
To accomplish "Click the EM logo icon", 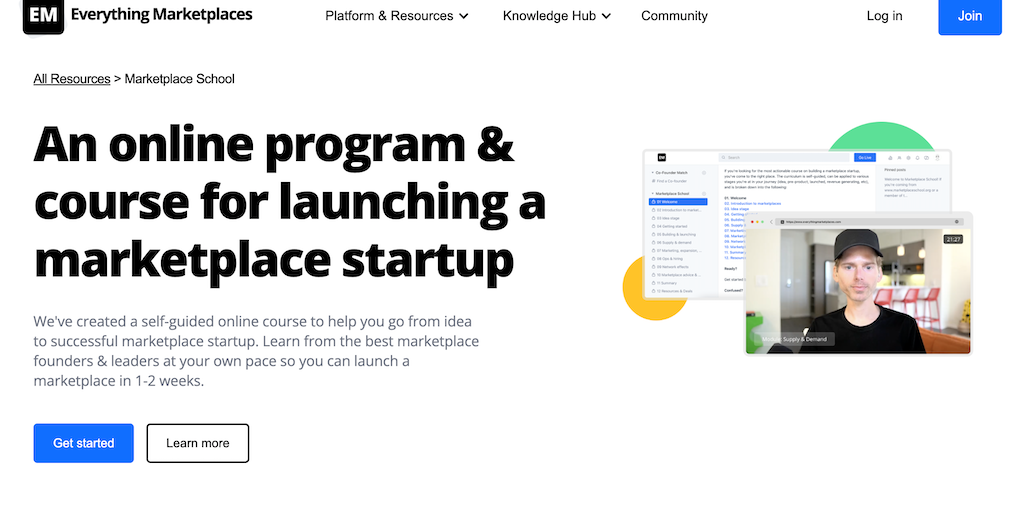I will coord(43,16).
